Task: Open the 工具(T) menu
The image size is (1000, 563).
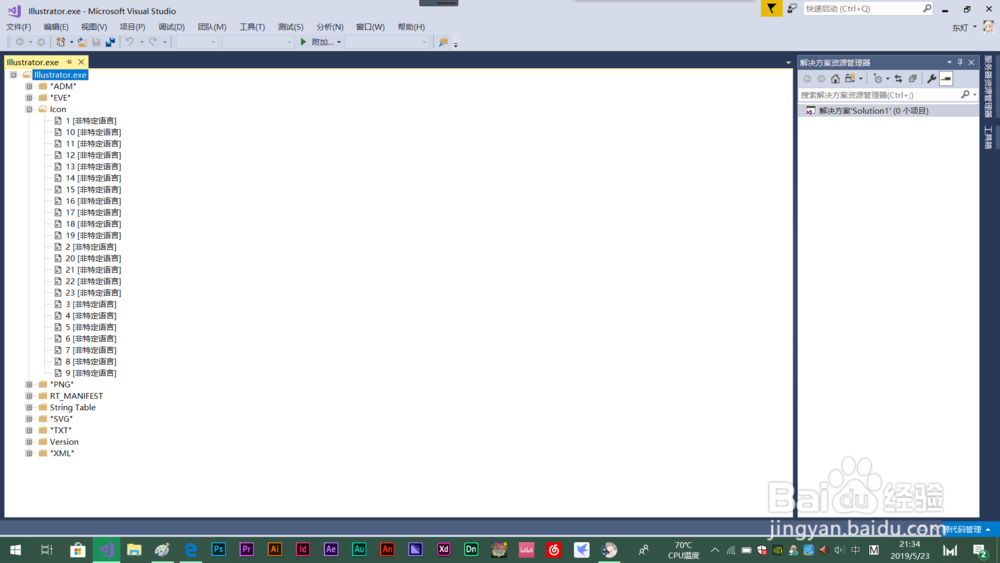Action: tap(252, 27)
